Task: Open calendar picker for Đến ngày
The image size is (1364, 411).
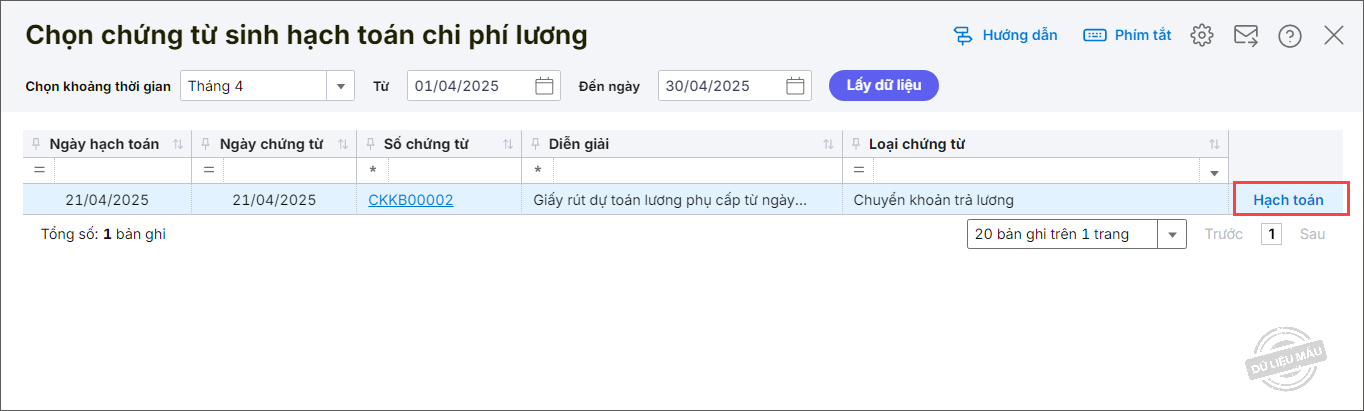Action: pos(795,86)
